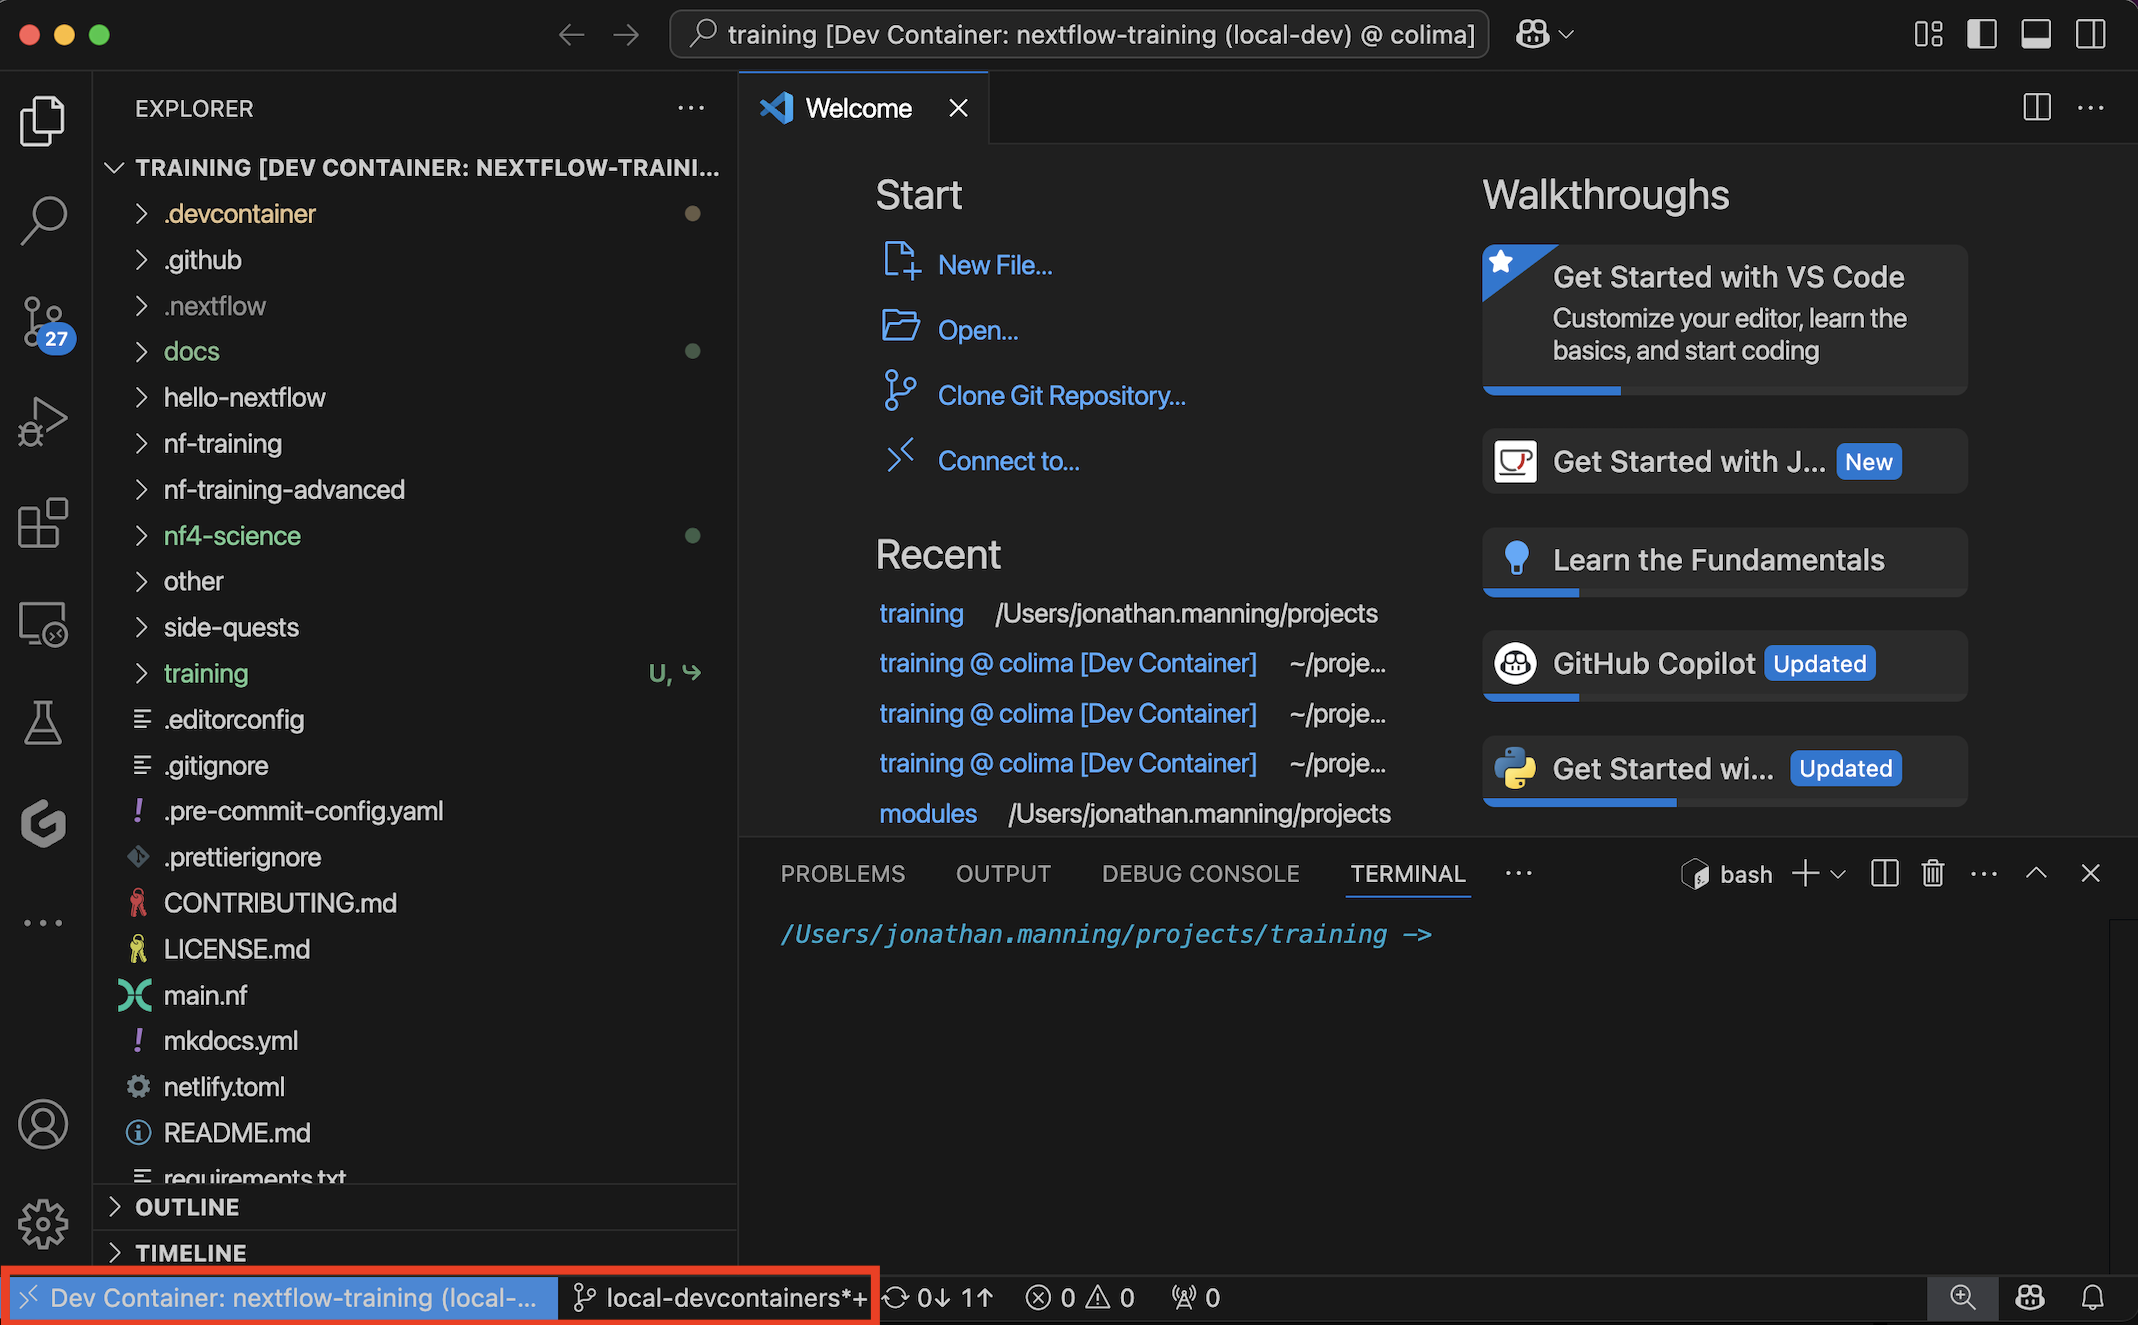
Task: Toggle the secondary side bar
Action: (2091, 33)
